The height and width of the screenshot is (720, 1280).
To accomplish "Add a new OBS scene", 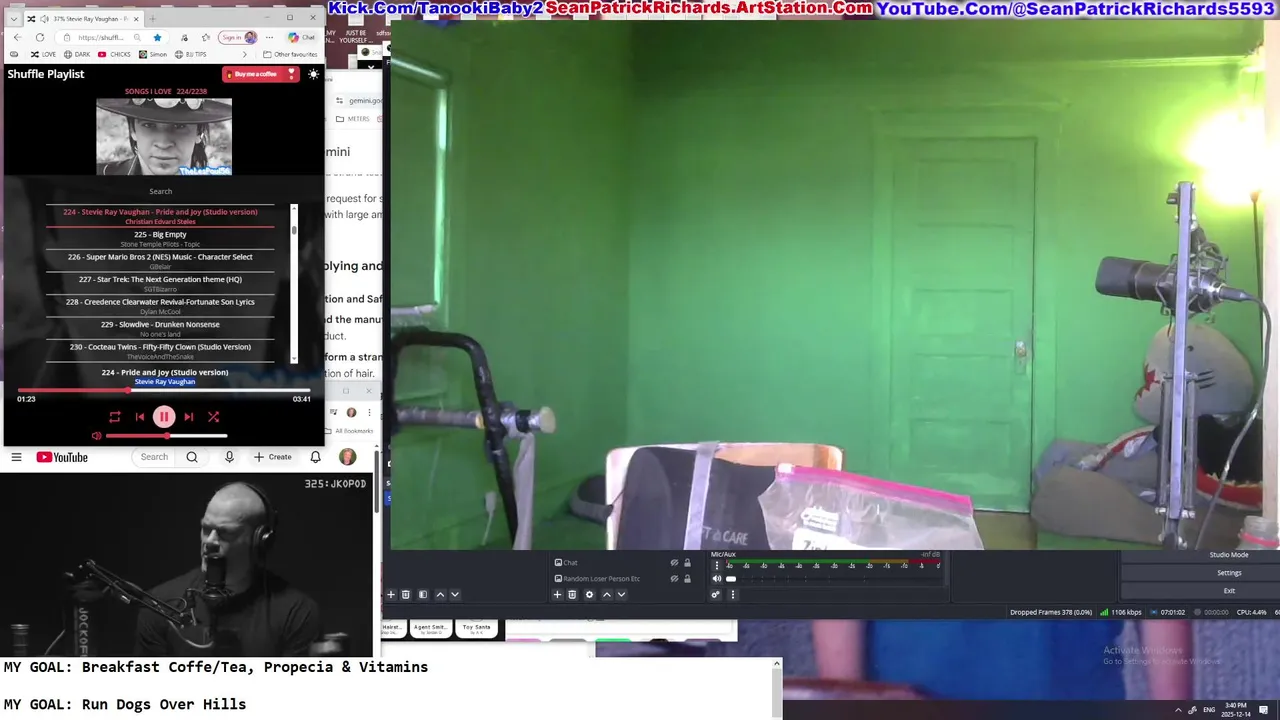I will 391,594.
